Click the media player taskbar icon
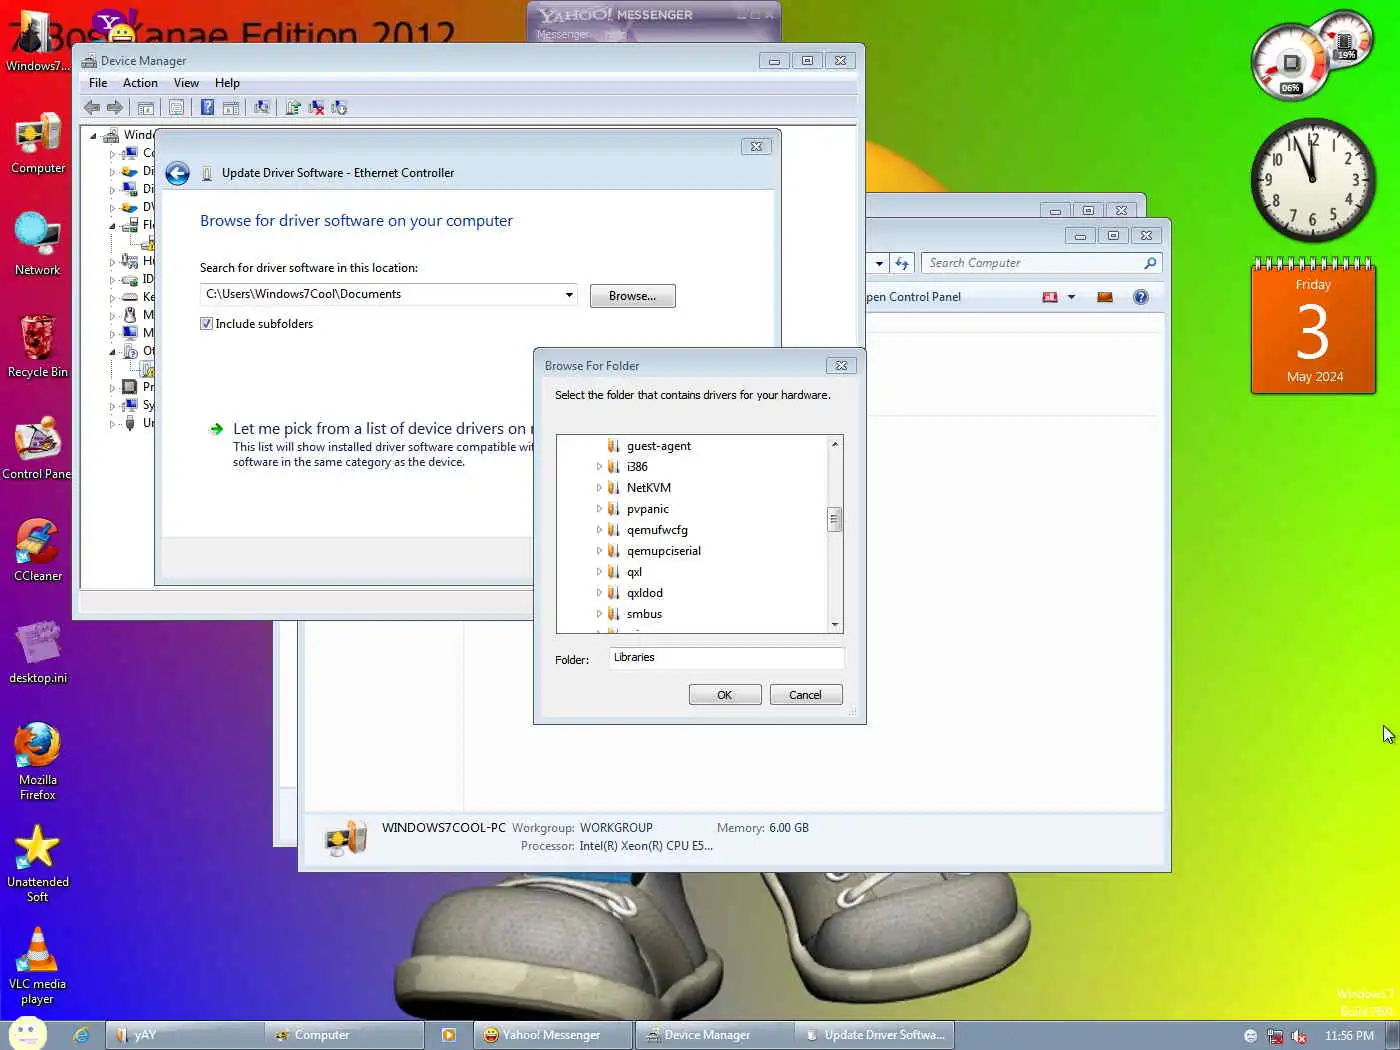1400x1050 pixels. [x=449, y=1035]
